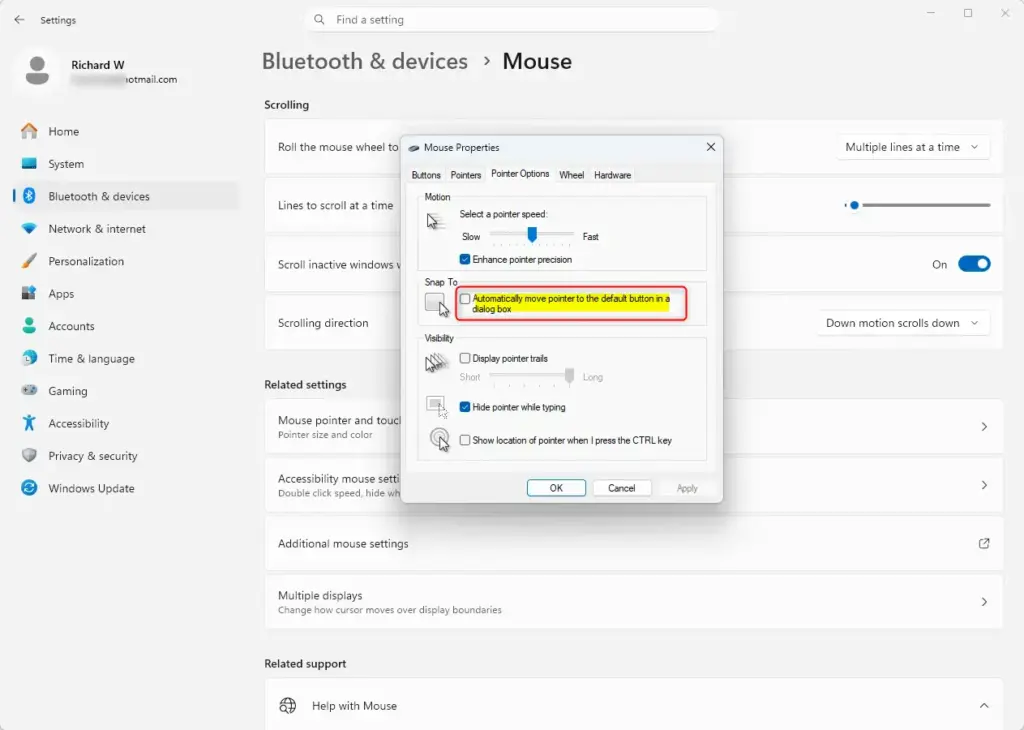Open Windows Update in sidebar
1024x730 pixels.
click(x=91, y=488)
